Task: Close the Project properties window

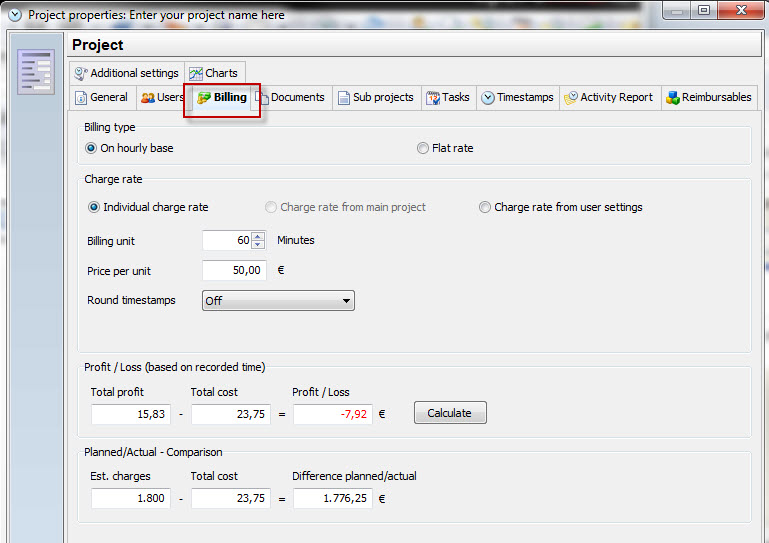Action: click(x=741, y=11)
